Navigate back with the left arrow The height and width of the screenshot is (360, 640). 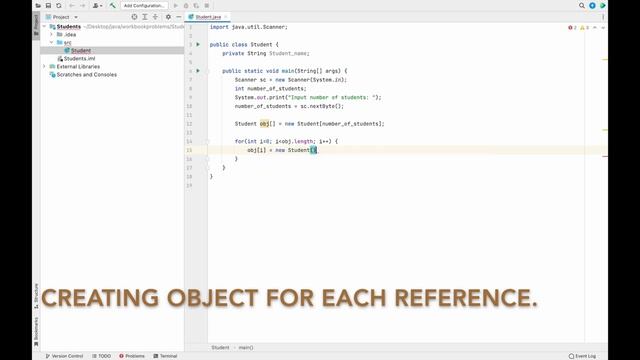pos(72,6)
